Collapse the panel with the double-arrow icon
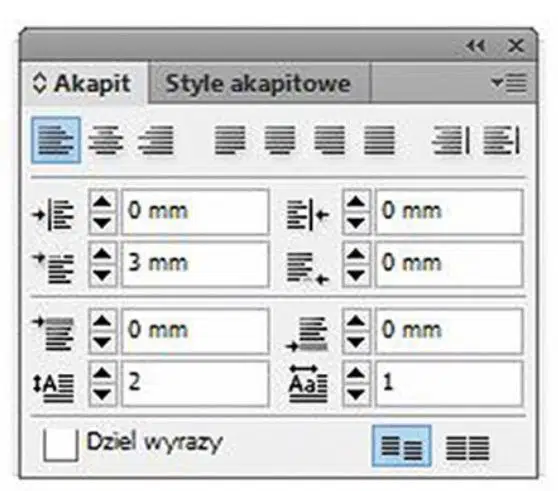 pos(476,46)
